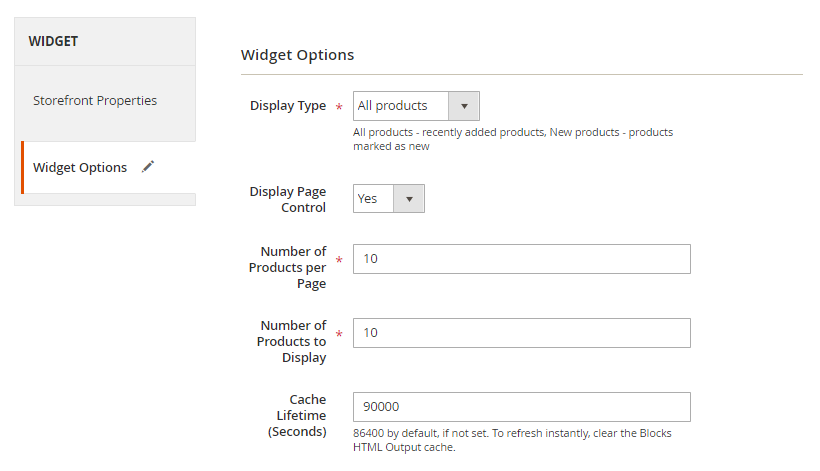Click the cache lifetime hint text below input
The width and height of the screenshot is (820, 471).
(512, 440)
